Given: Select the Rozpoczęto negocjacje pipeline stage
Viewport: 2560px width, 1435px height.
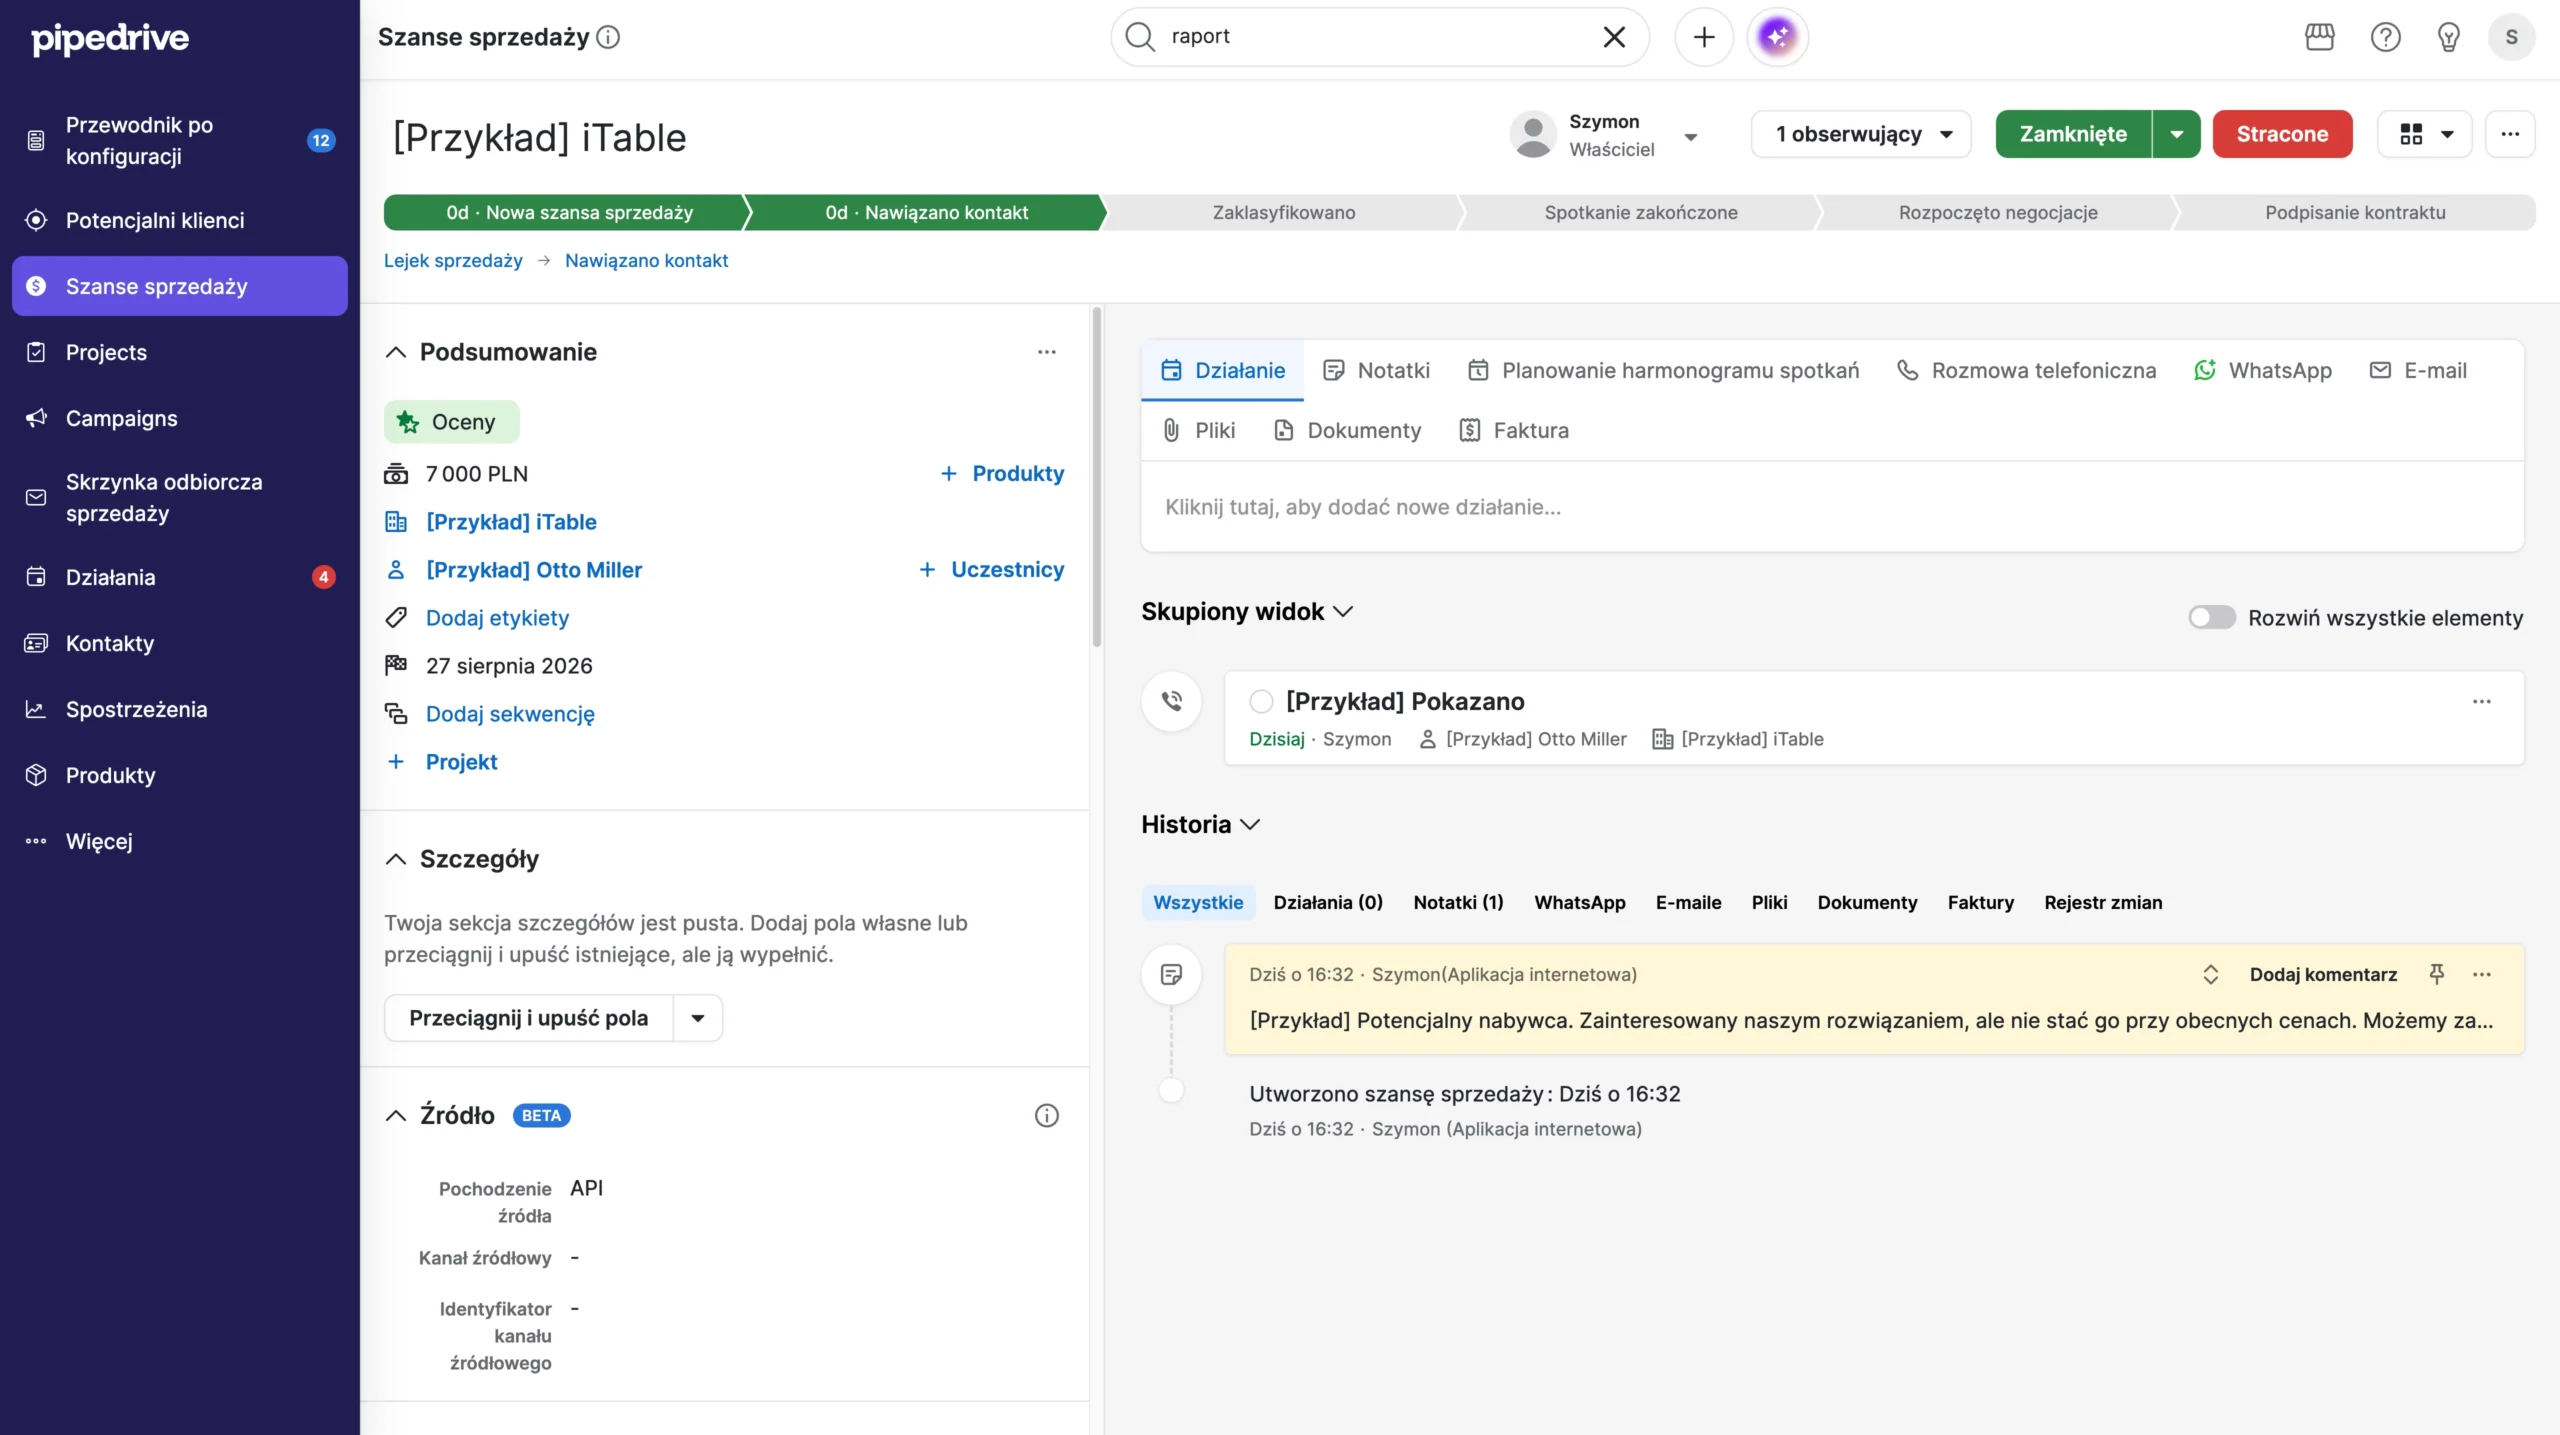Looking at the screenshot, I should click(1998, 213).
